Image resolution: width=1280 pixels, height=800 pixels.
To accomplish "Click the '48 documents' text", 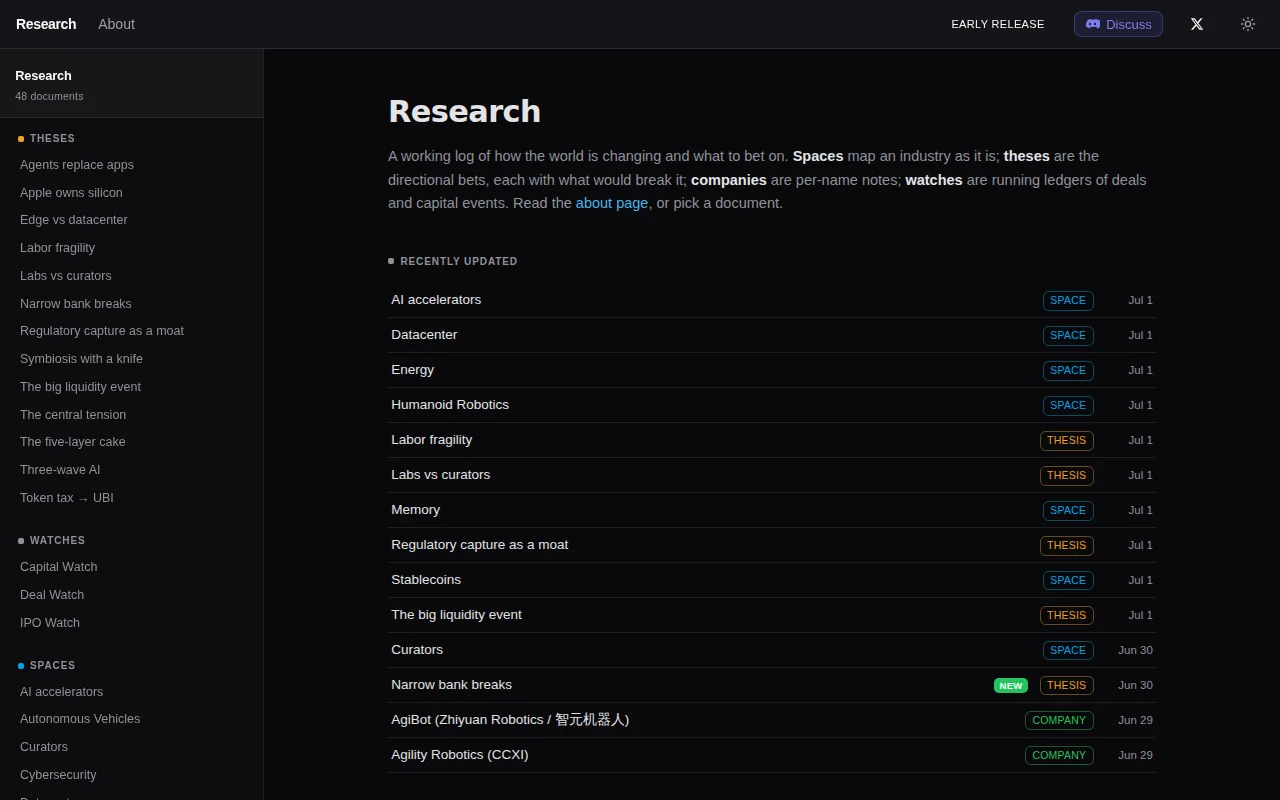I will click(x=49, y=97).
